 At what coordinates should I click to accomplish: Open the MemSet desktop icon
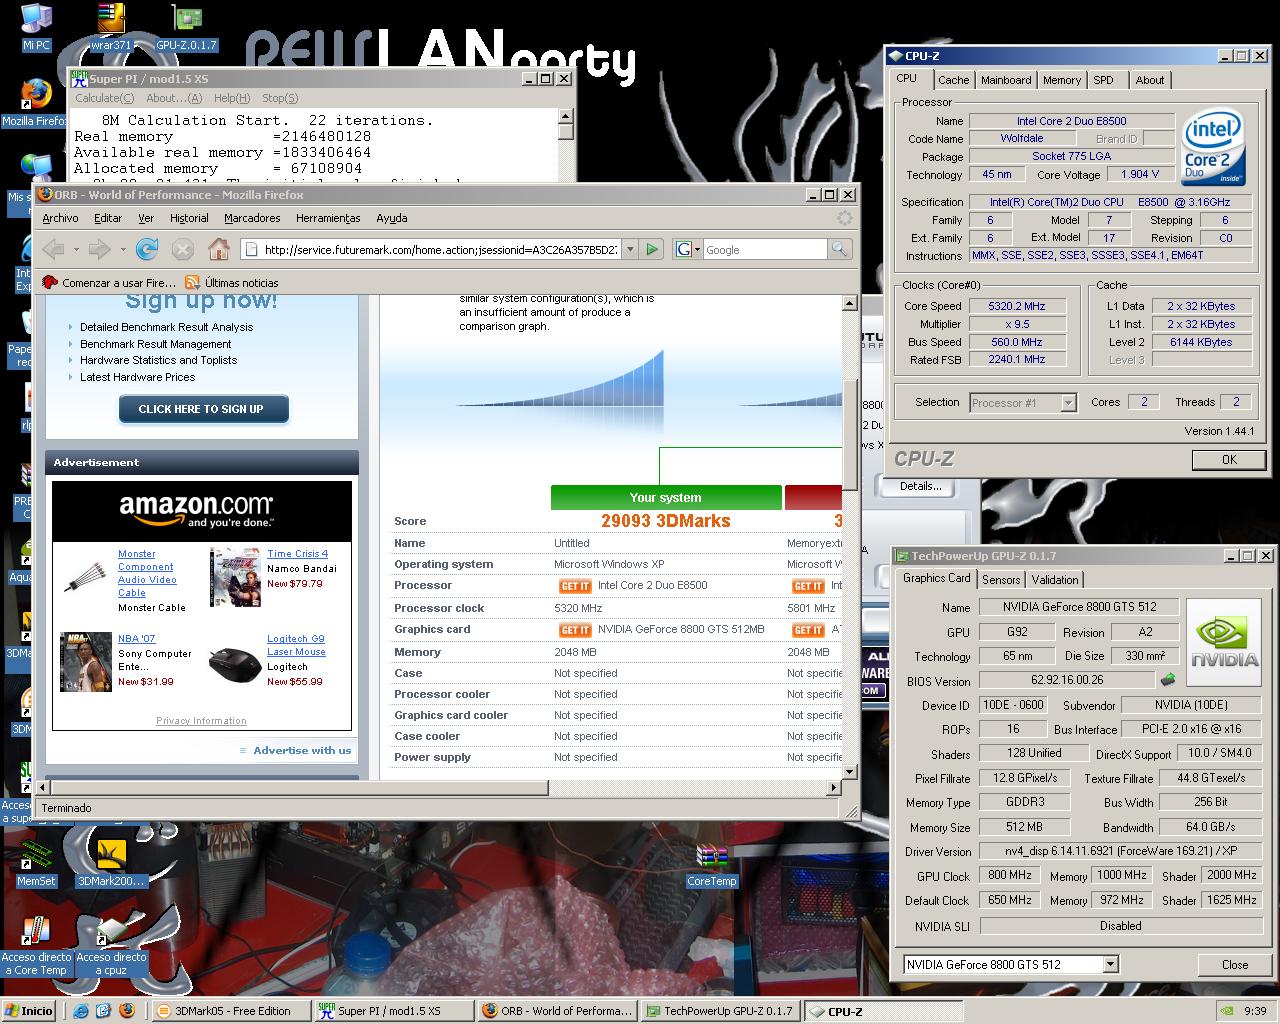[x=36, y=862]
